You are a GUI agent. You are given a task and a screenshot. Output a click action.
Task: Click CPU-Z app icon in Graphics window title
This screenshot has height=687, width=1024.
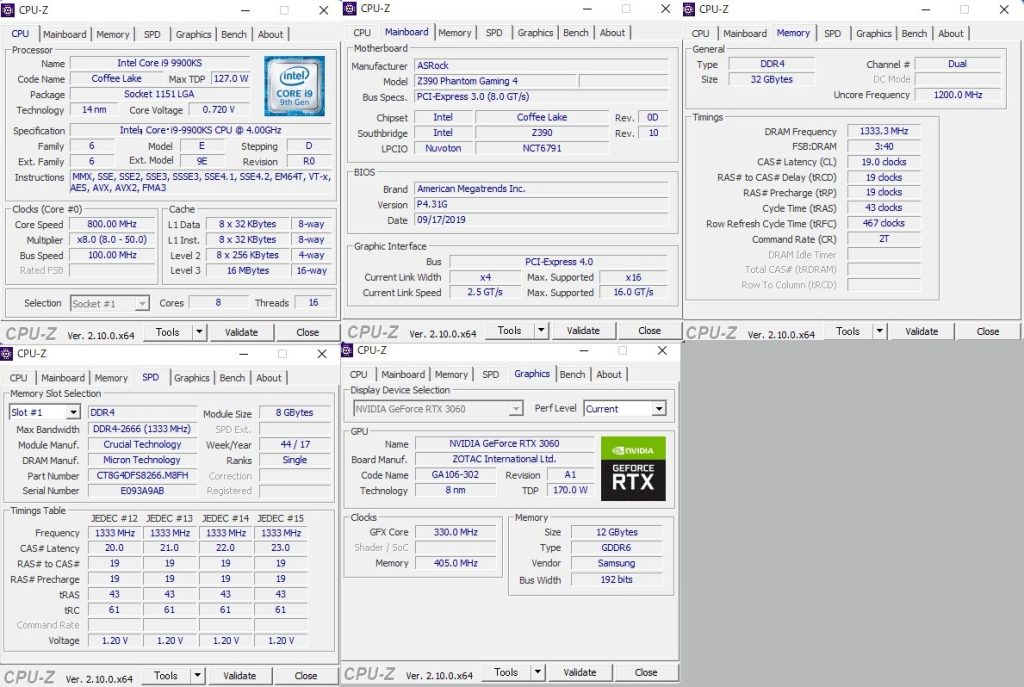(x=347, y=350)
